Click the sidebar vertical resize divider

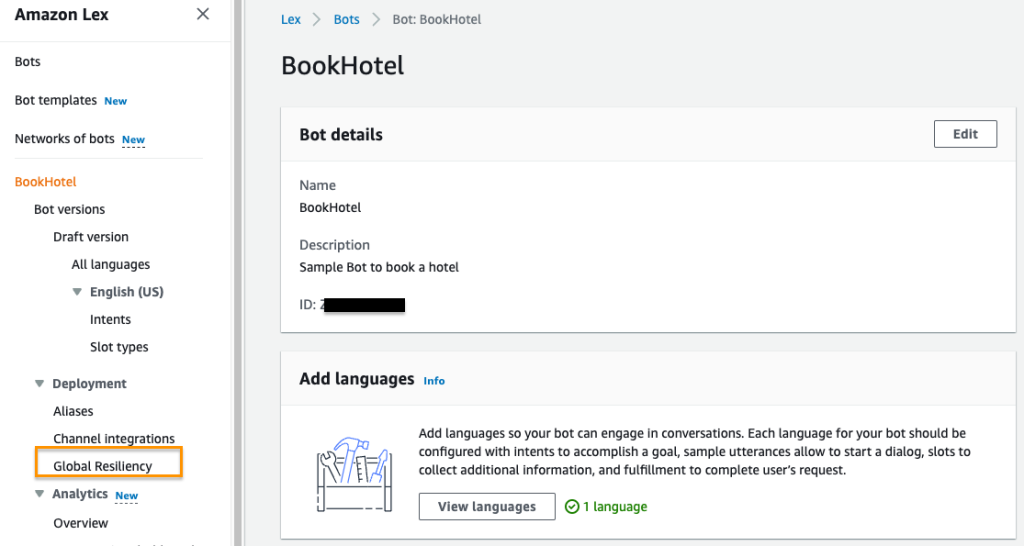tap(238, 273)
